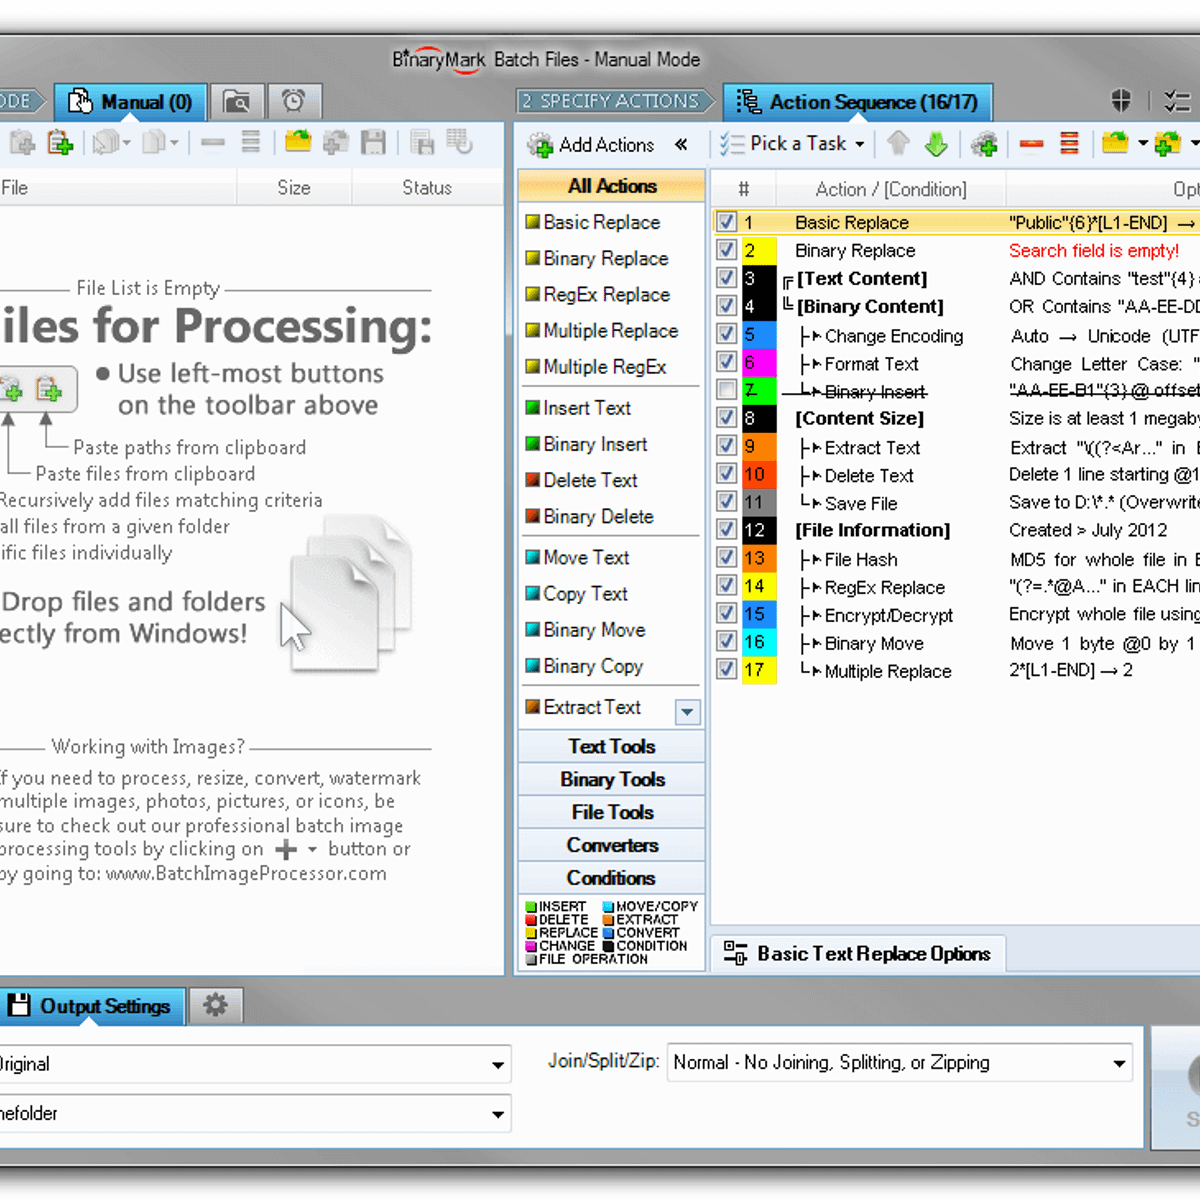The image size is (1200, 1200).
Task: Click the paste paths from clipboard toolbar icon
Action: tap(60, 144)
